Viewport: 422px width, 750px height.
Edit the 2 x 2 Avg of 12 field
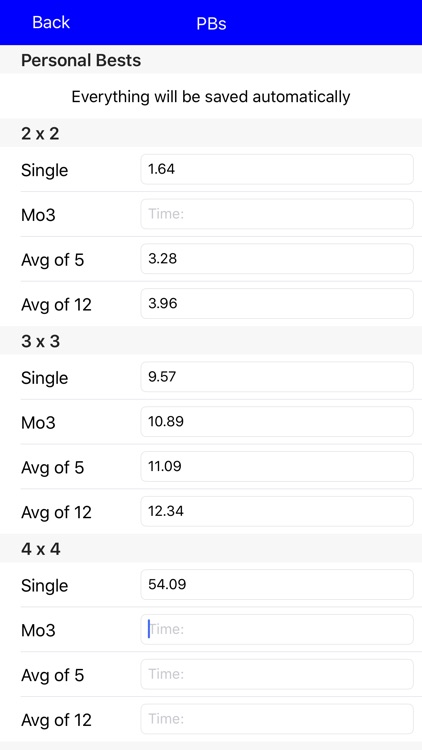(277, 304)
